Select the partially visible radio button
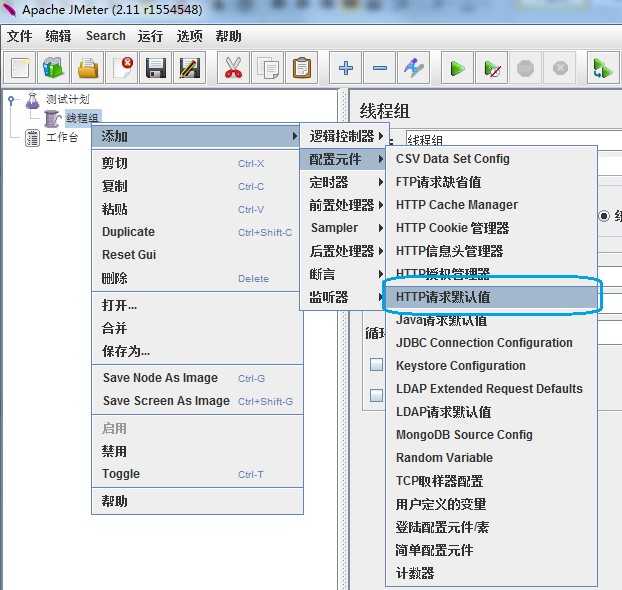The image size is (622, 590). [604, 216]
